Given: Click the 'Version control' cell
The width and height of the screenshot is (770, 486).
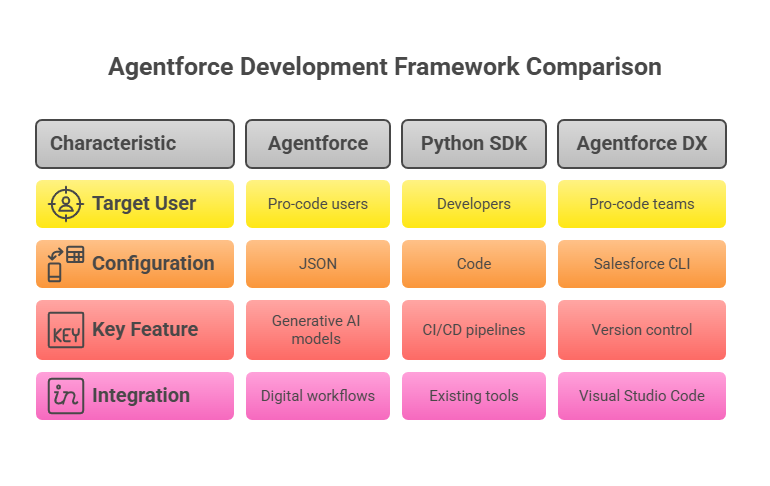Looking at the screenshot, I should click(642, 330).
